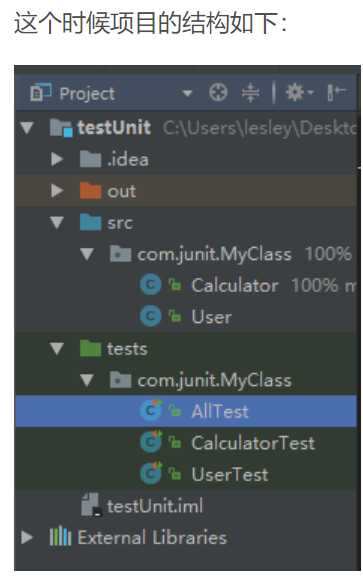
Task: Expand the .idea folder
Action: click(x=57, y=160)
